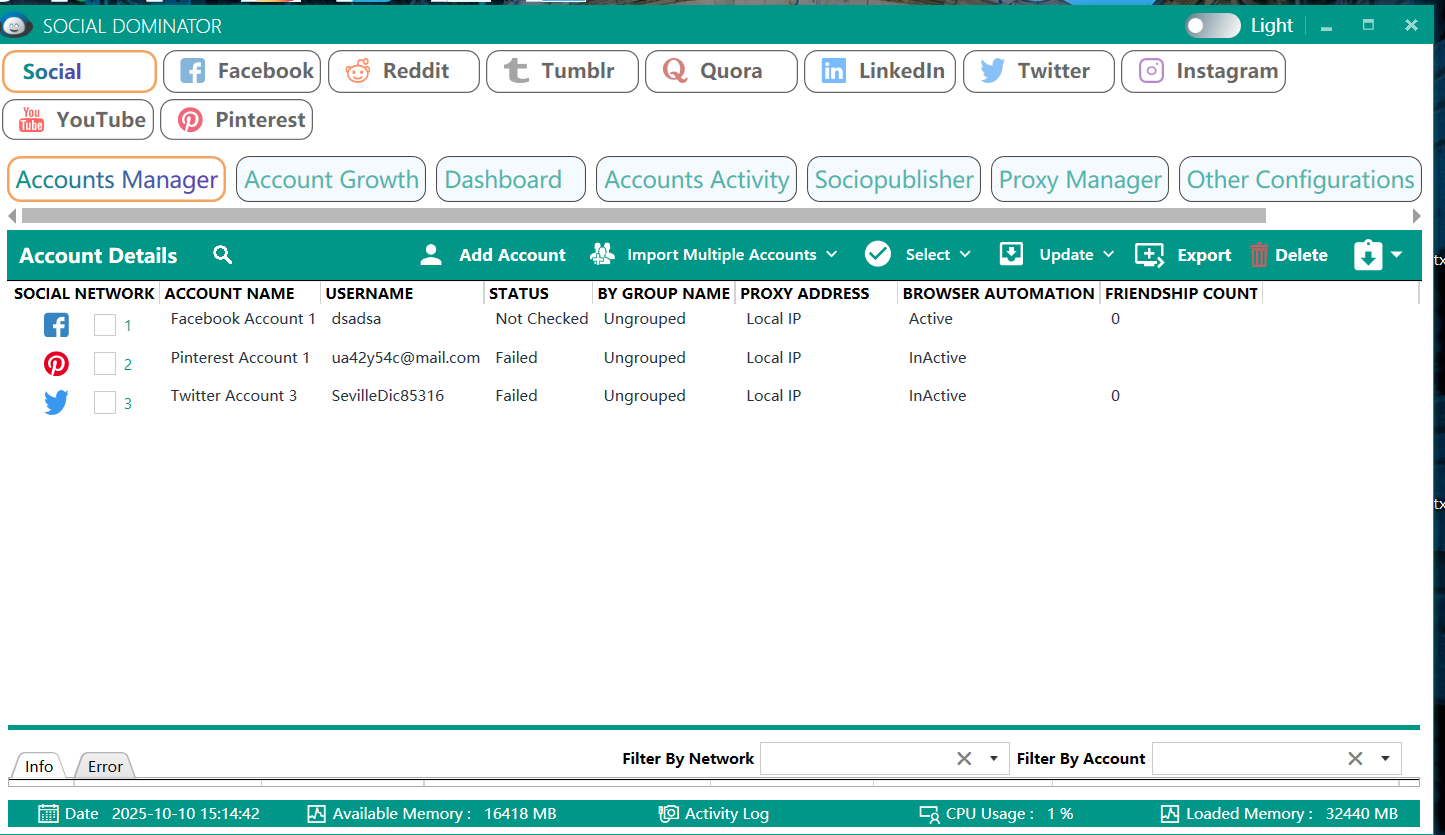
Task: Click the Pinterest icon in second account row
Action: coord(56,364)
